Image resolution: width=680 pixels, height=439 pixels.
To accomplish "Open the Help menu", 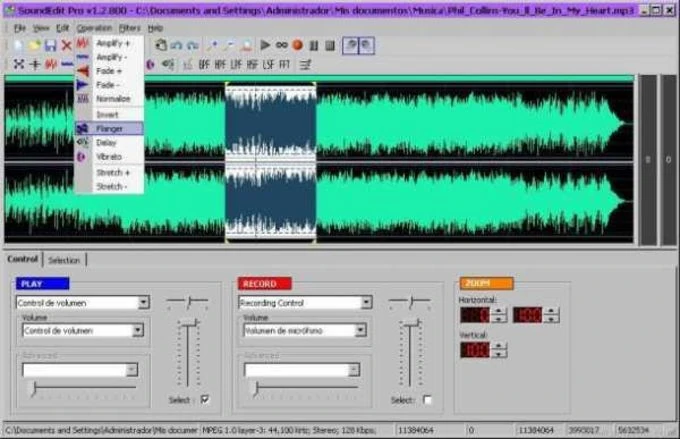I will [x=155, y=28].
